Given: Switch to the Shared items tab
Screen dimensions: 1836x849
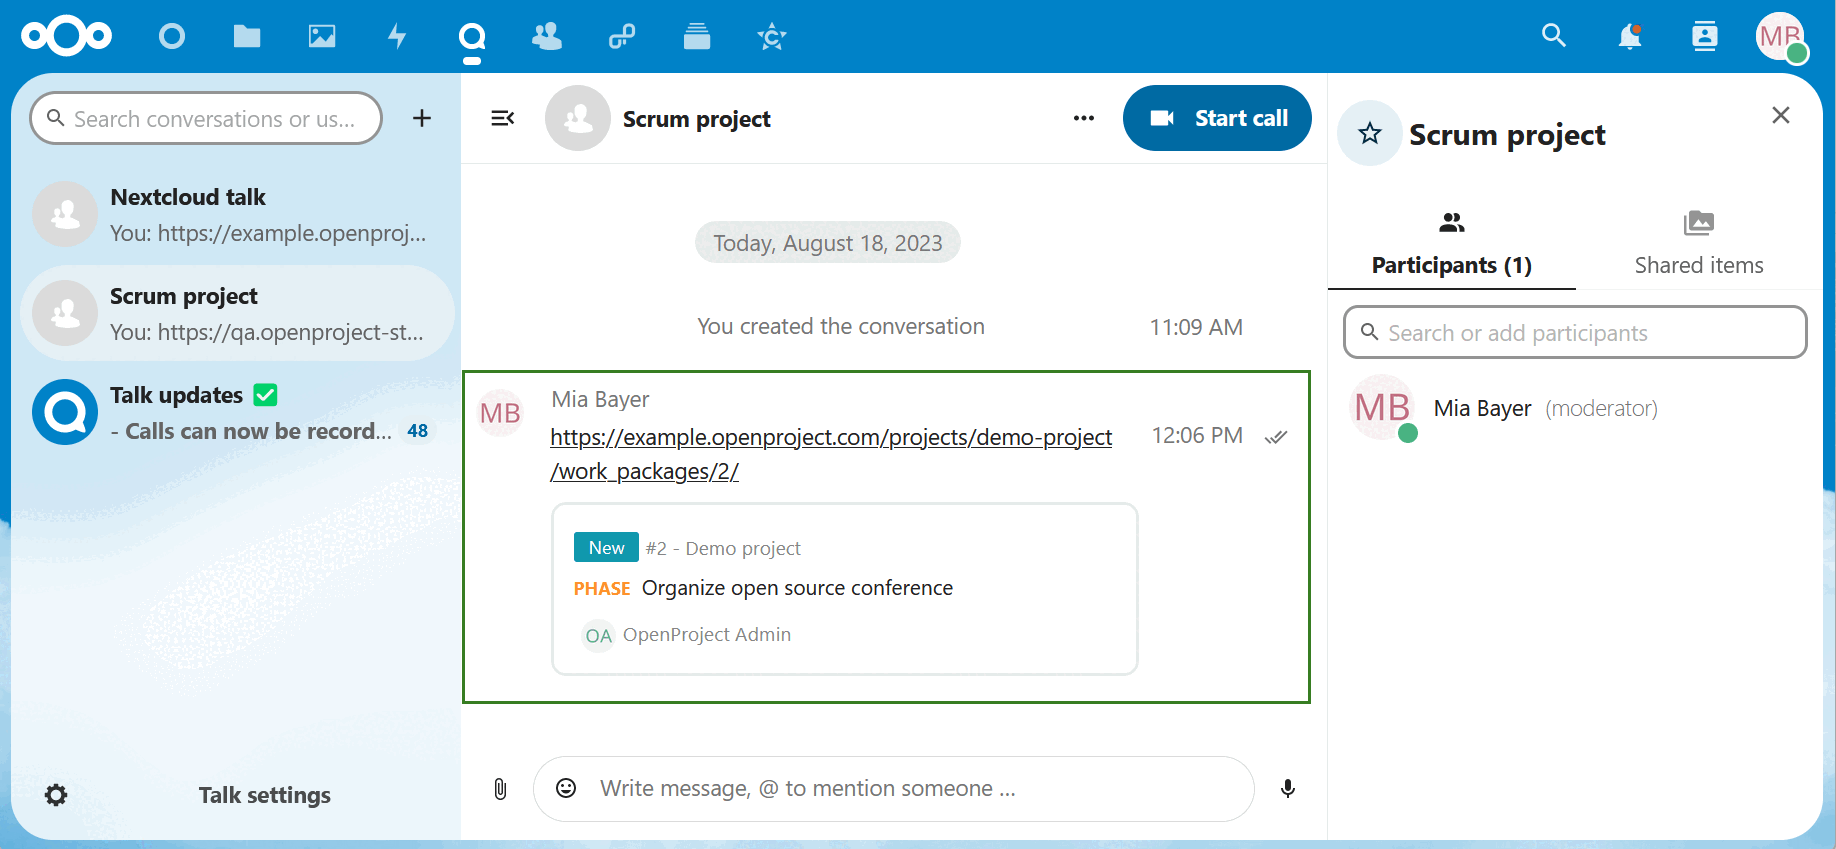Looking at the screenshot, I should coord(1698,244).
